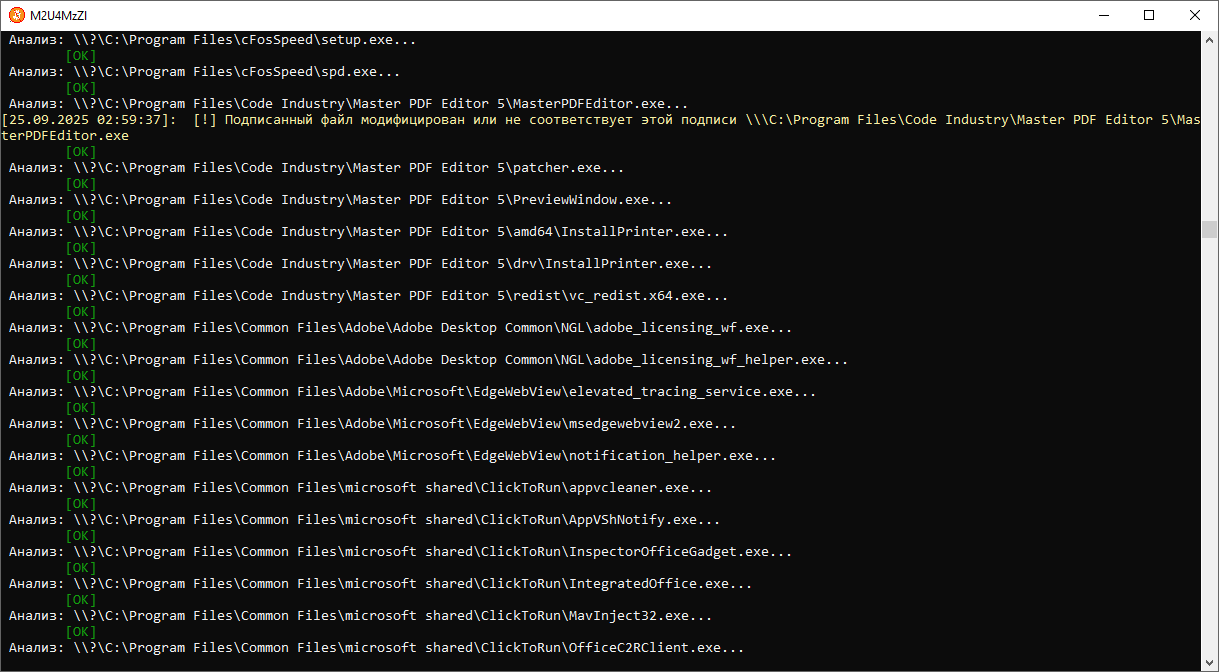Click the line for msedgewebview2.exe

373,424
